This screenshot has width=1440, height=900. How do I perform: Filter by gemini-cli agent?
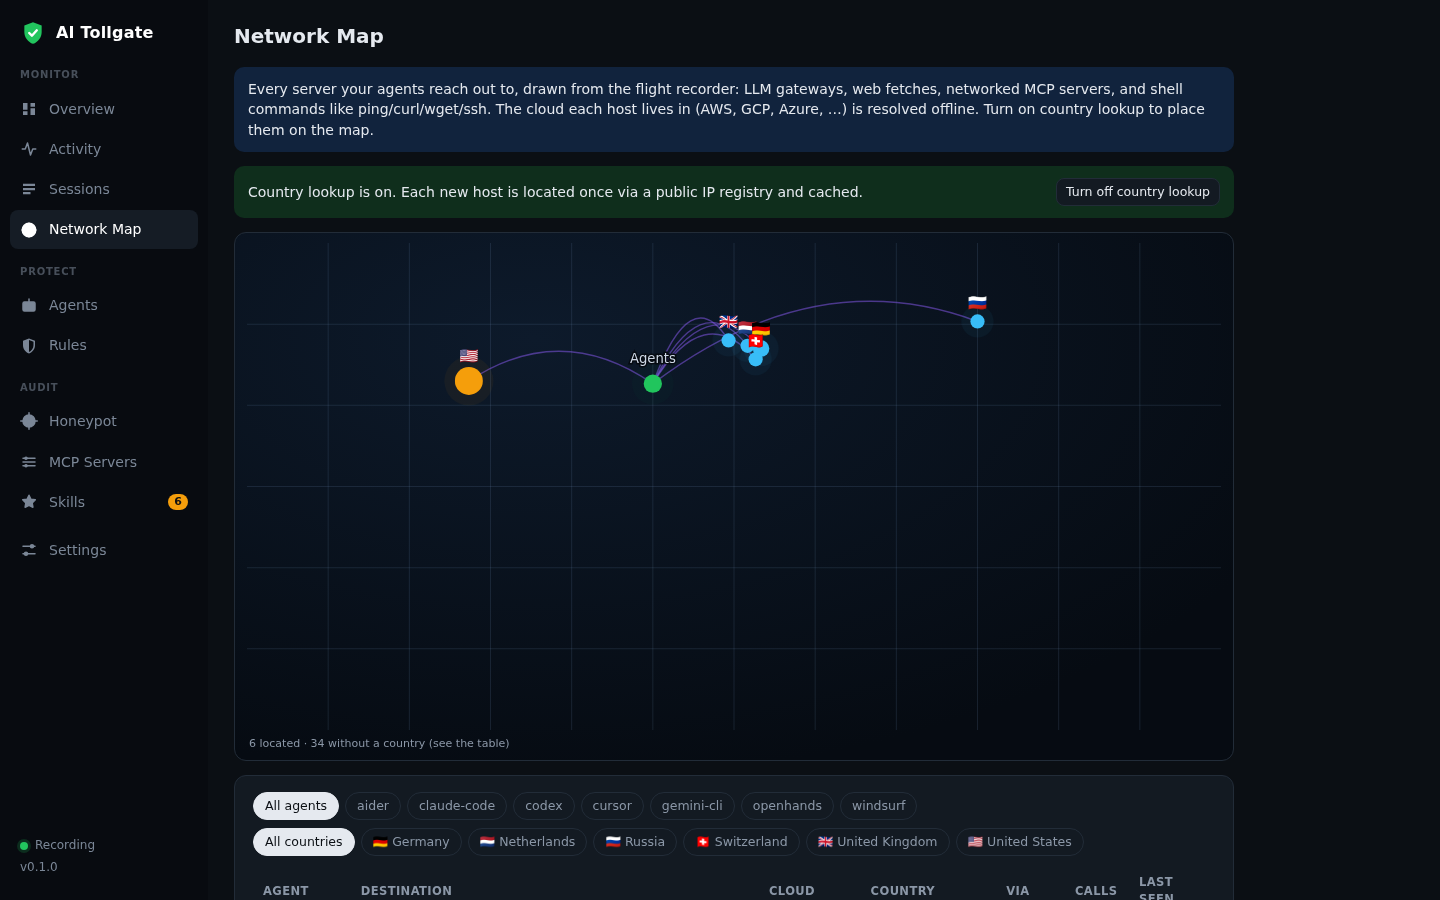[x=692, y=806]
